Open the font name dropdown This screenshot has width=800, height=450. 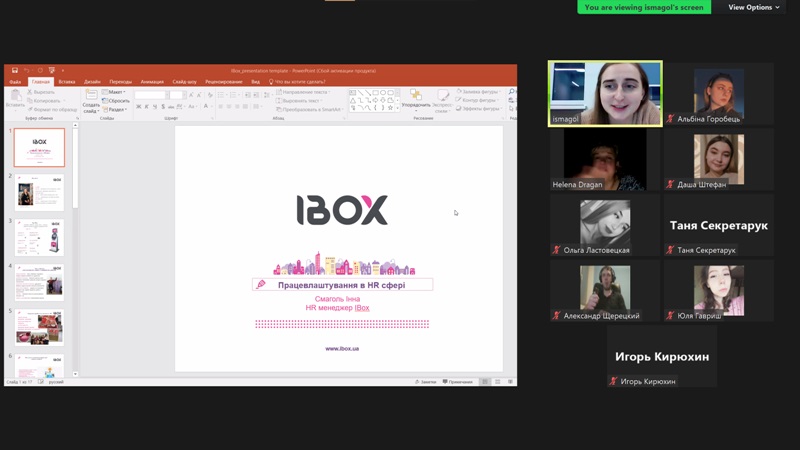[167, 95]
